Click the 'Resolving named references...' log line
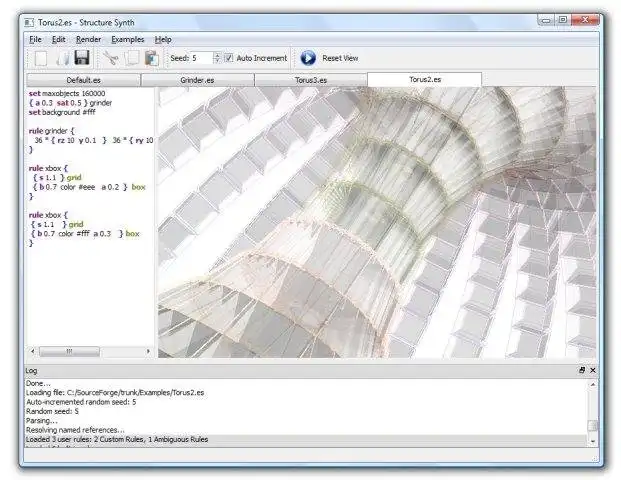Image resolution: width=621 pixels, height=480 pixels. coord(75,430)
